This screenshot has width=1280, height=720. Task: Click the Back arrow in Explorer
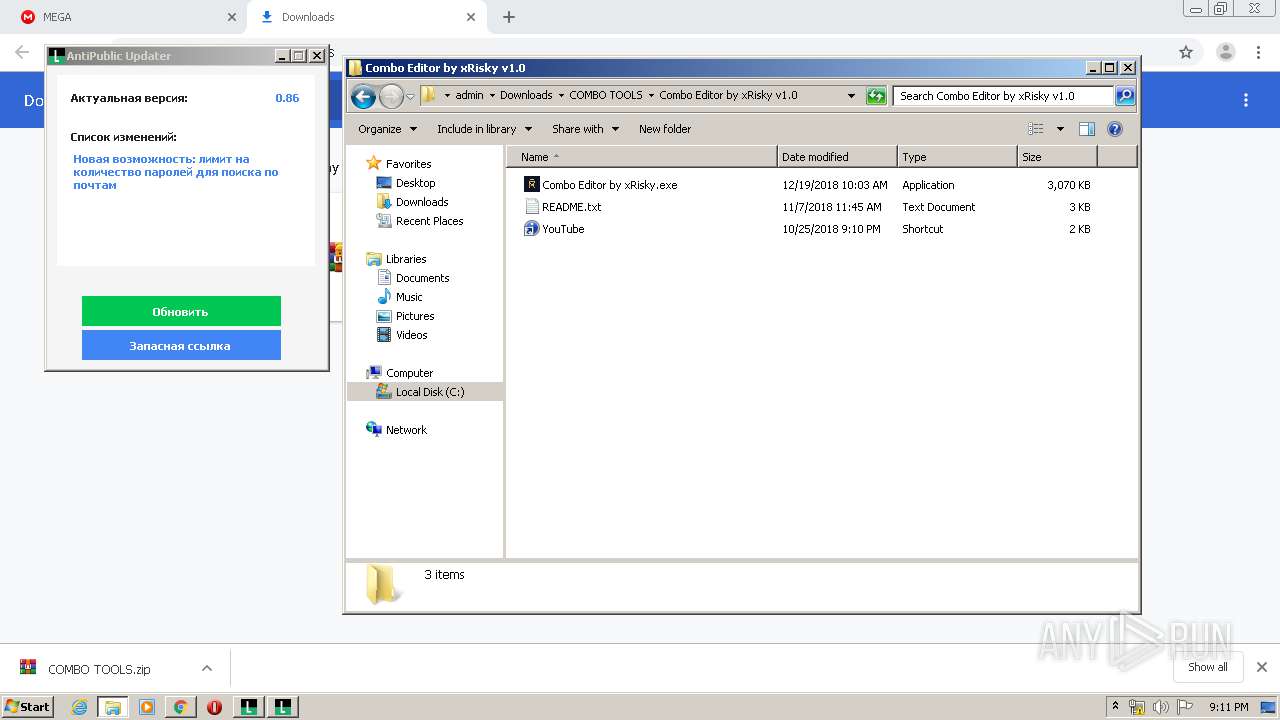point(363,96)
